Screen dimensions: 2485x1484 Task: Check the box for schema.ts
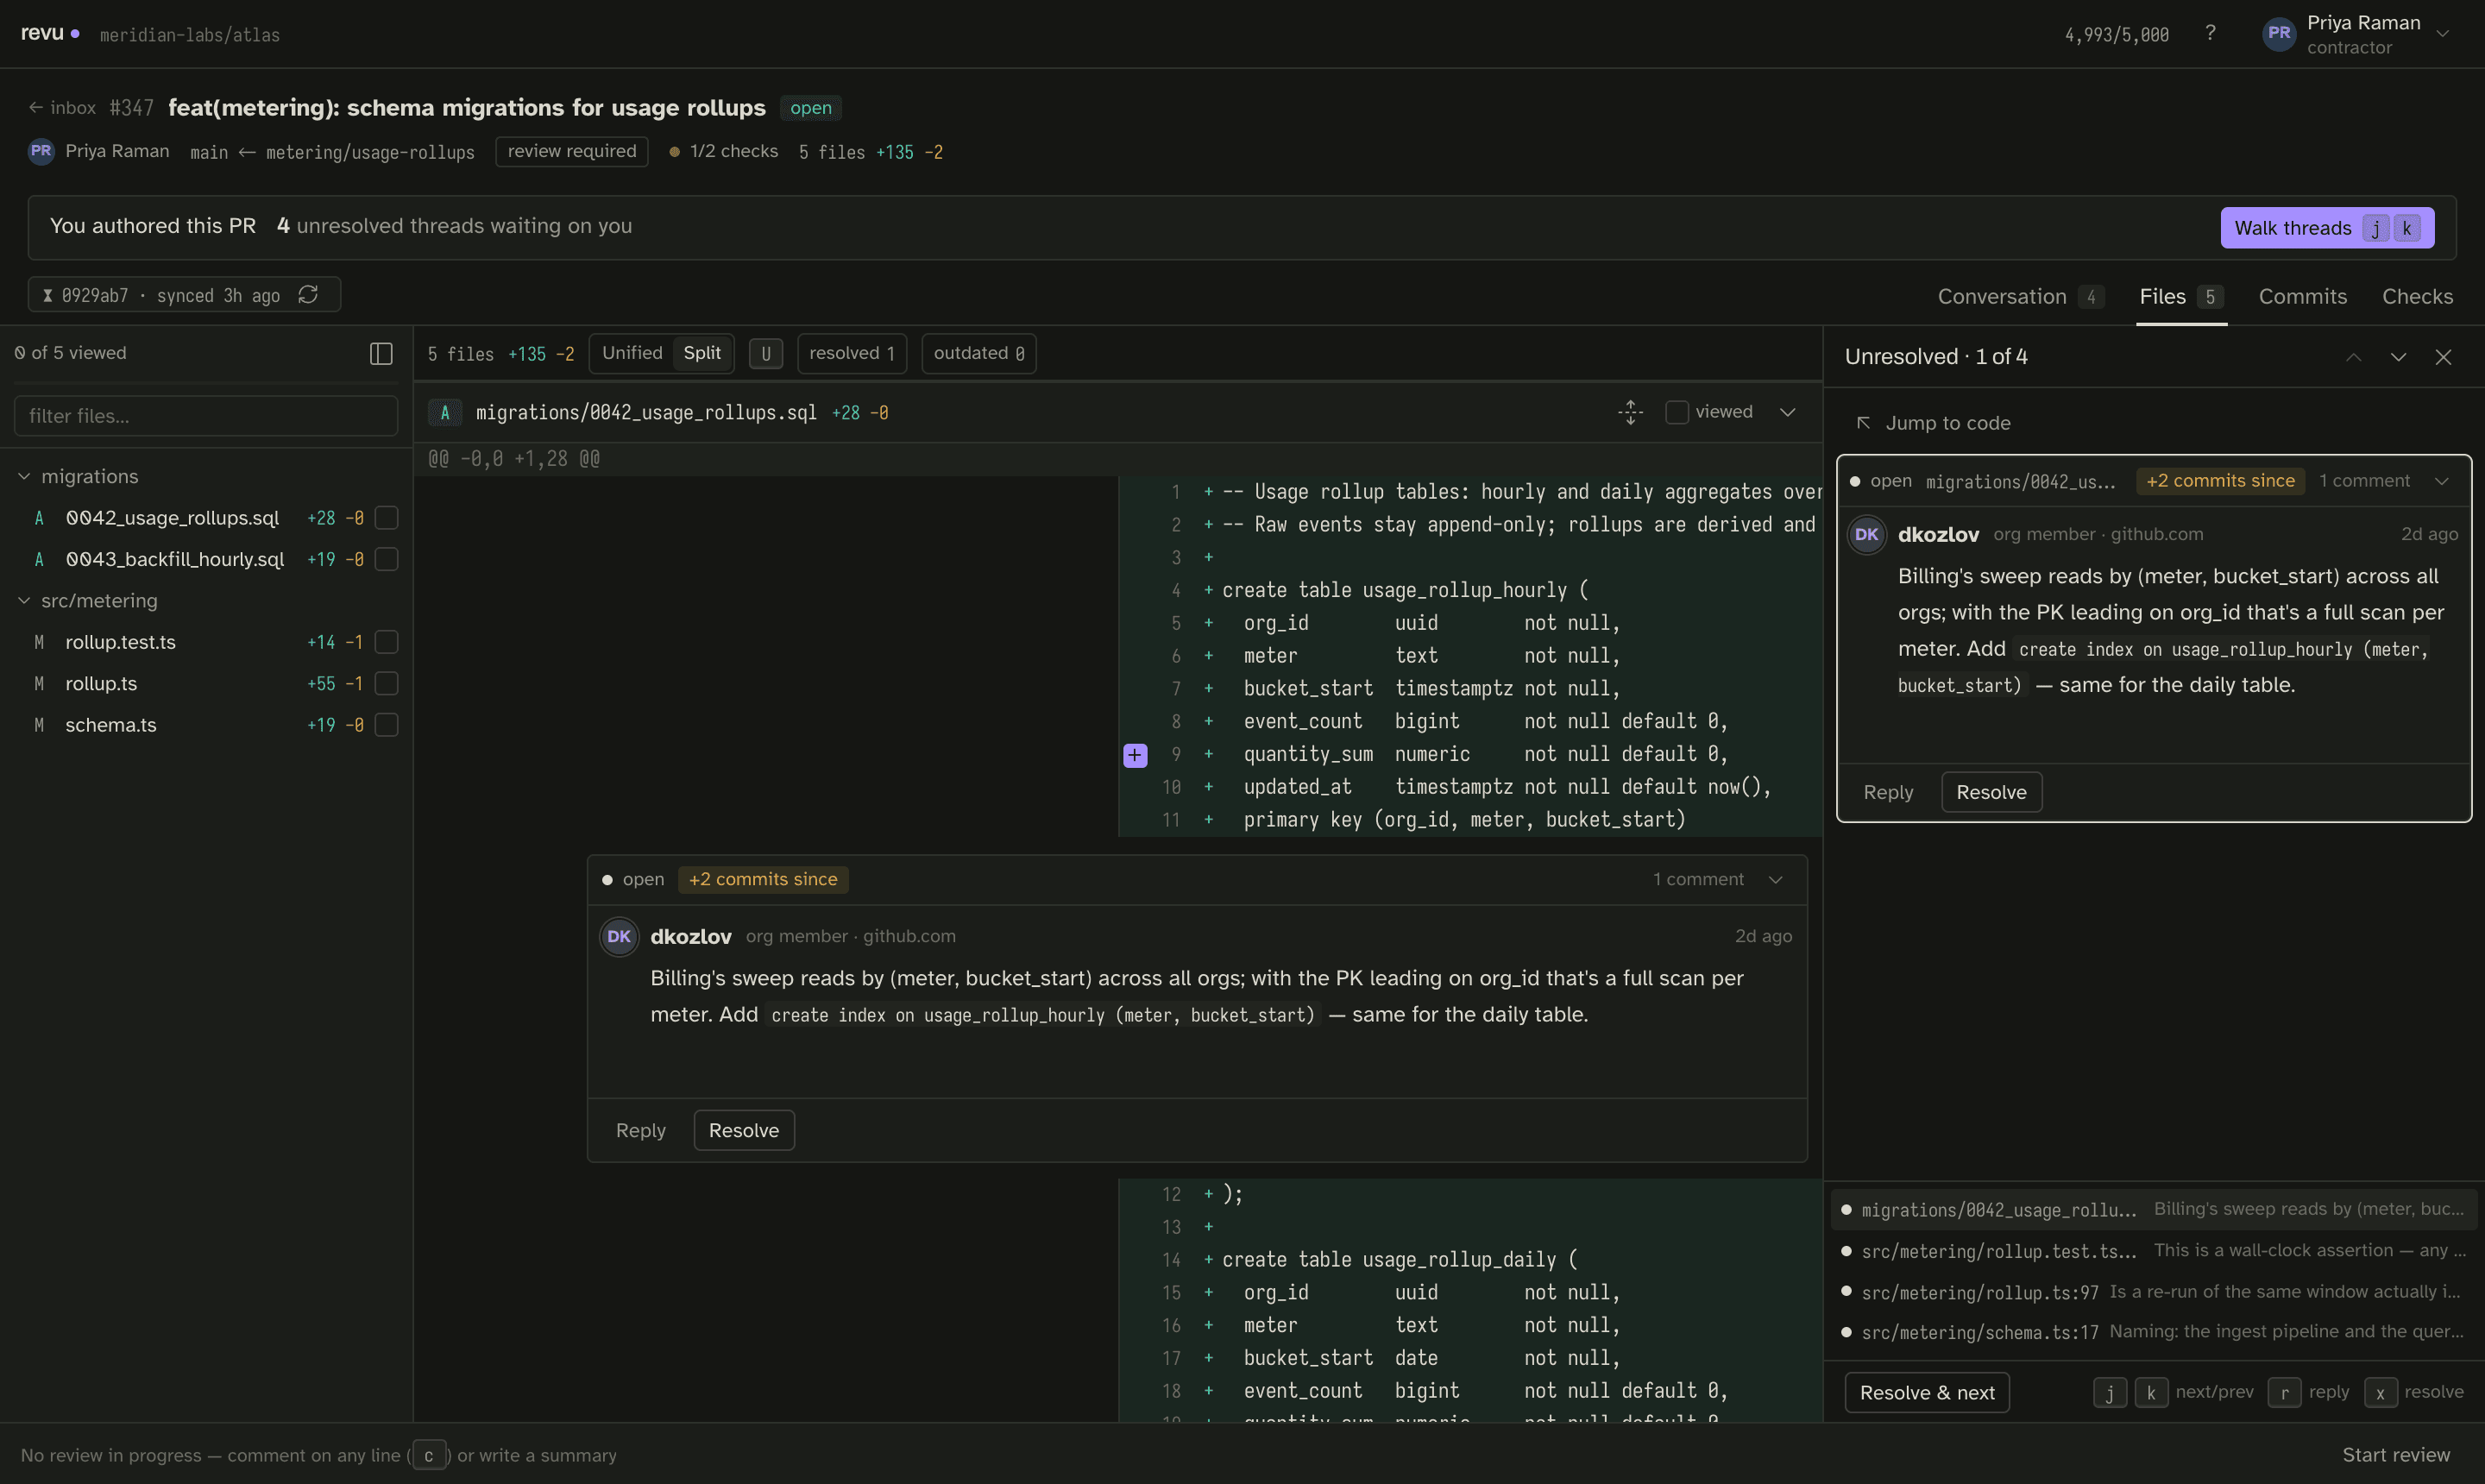tap(386, 725)
